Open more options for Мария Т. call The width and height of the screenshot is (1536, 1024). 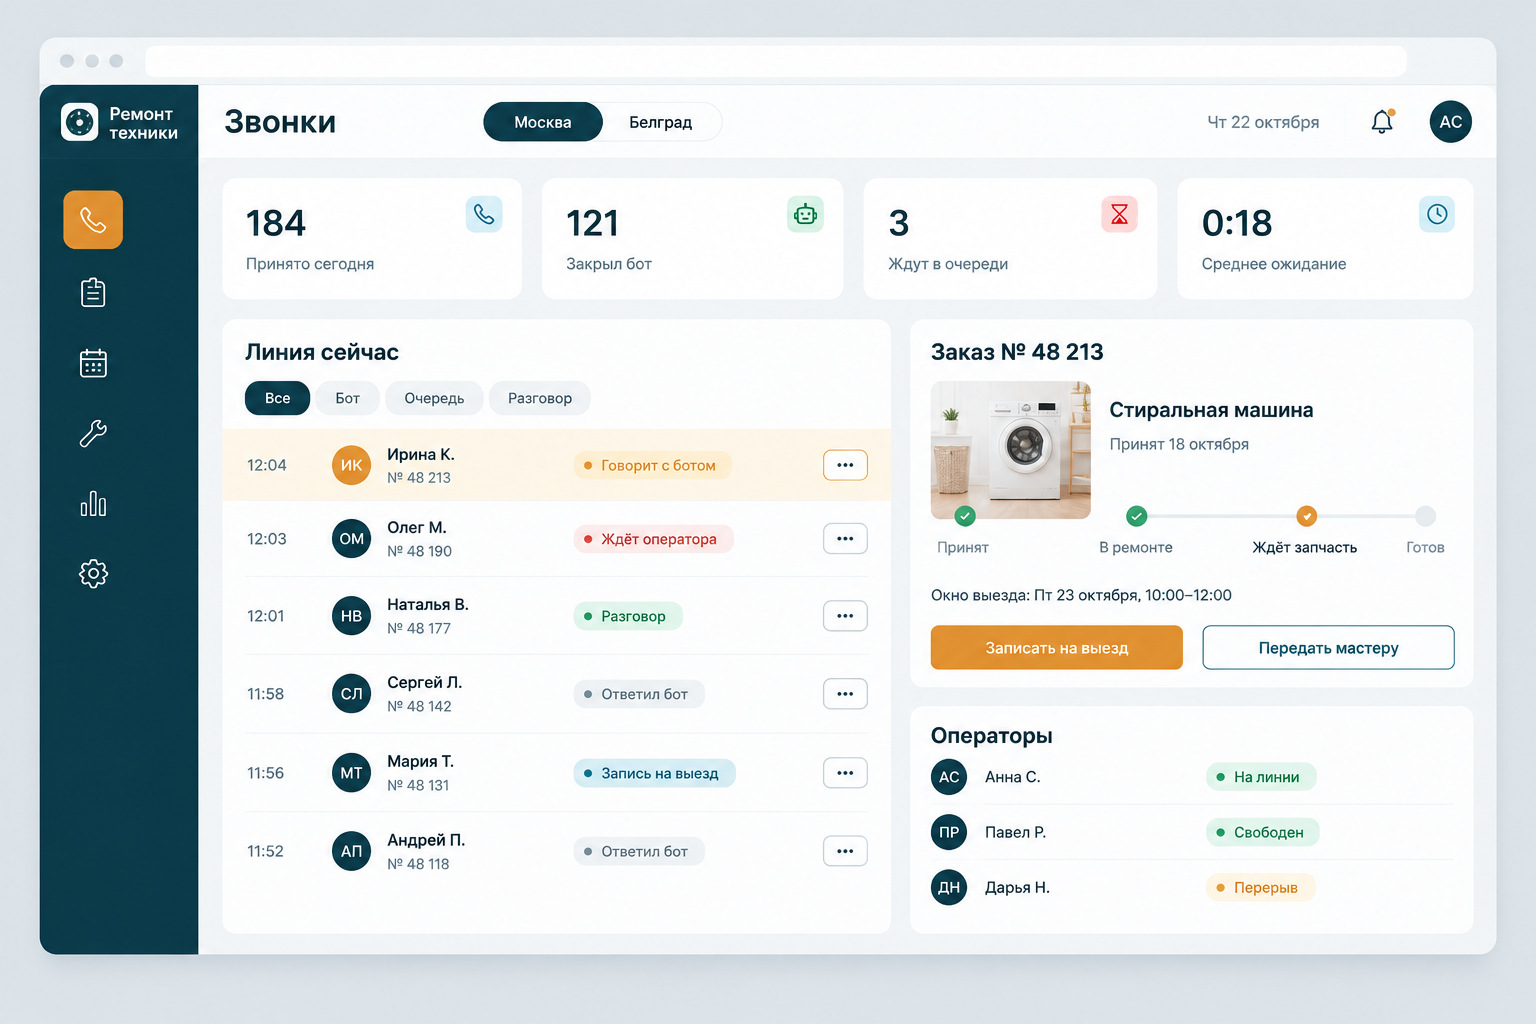845,773
